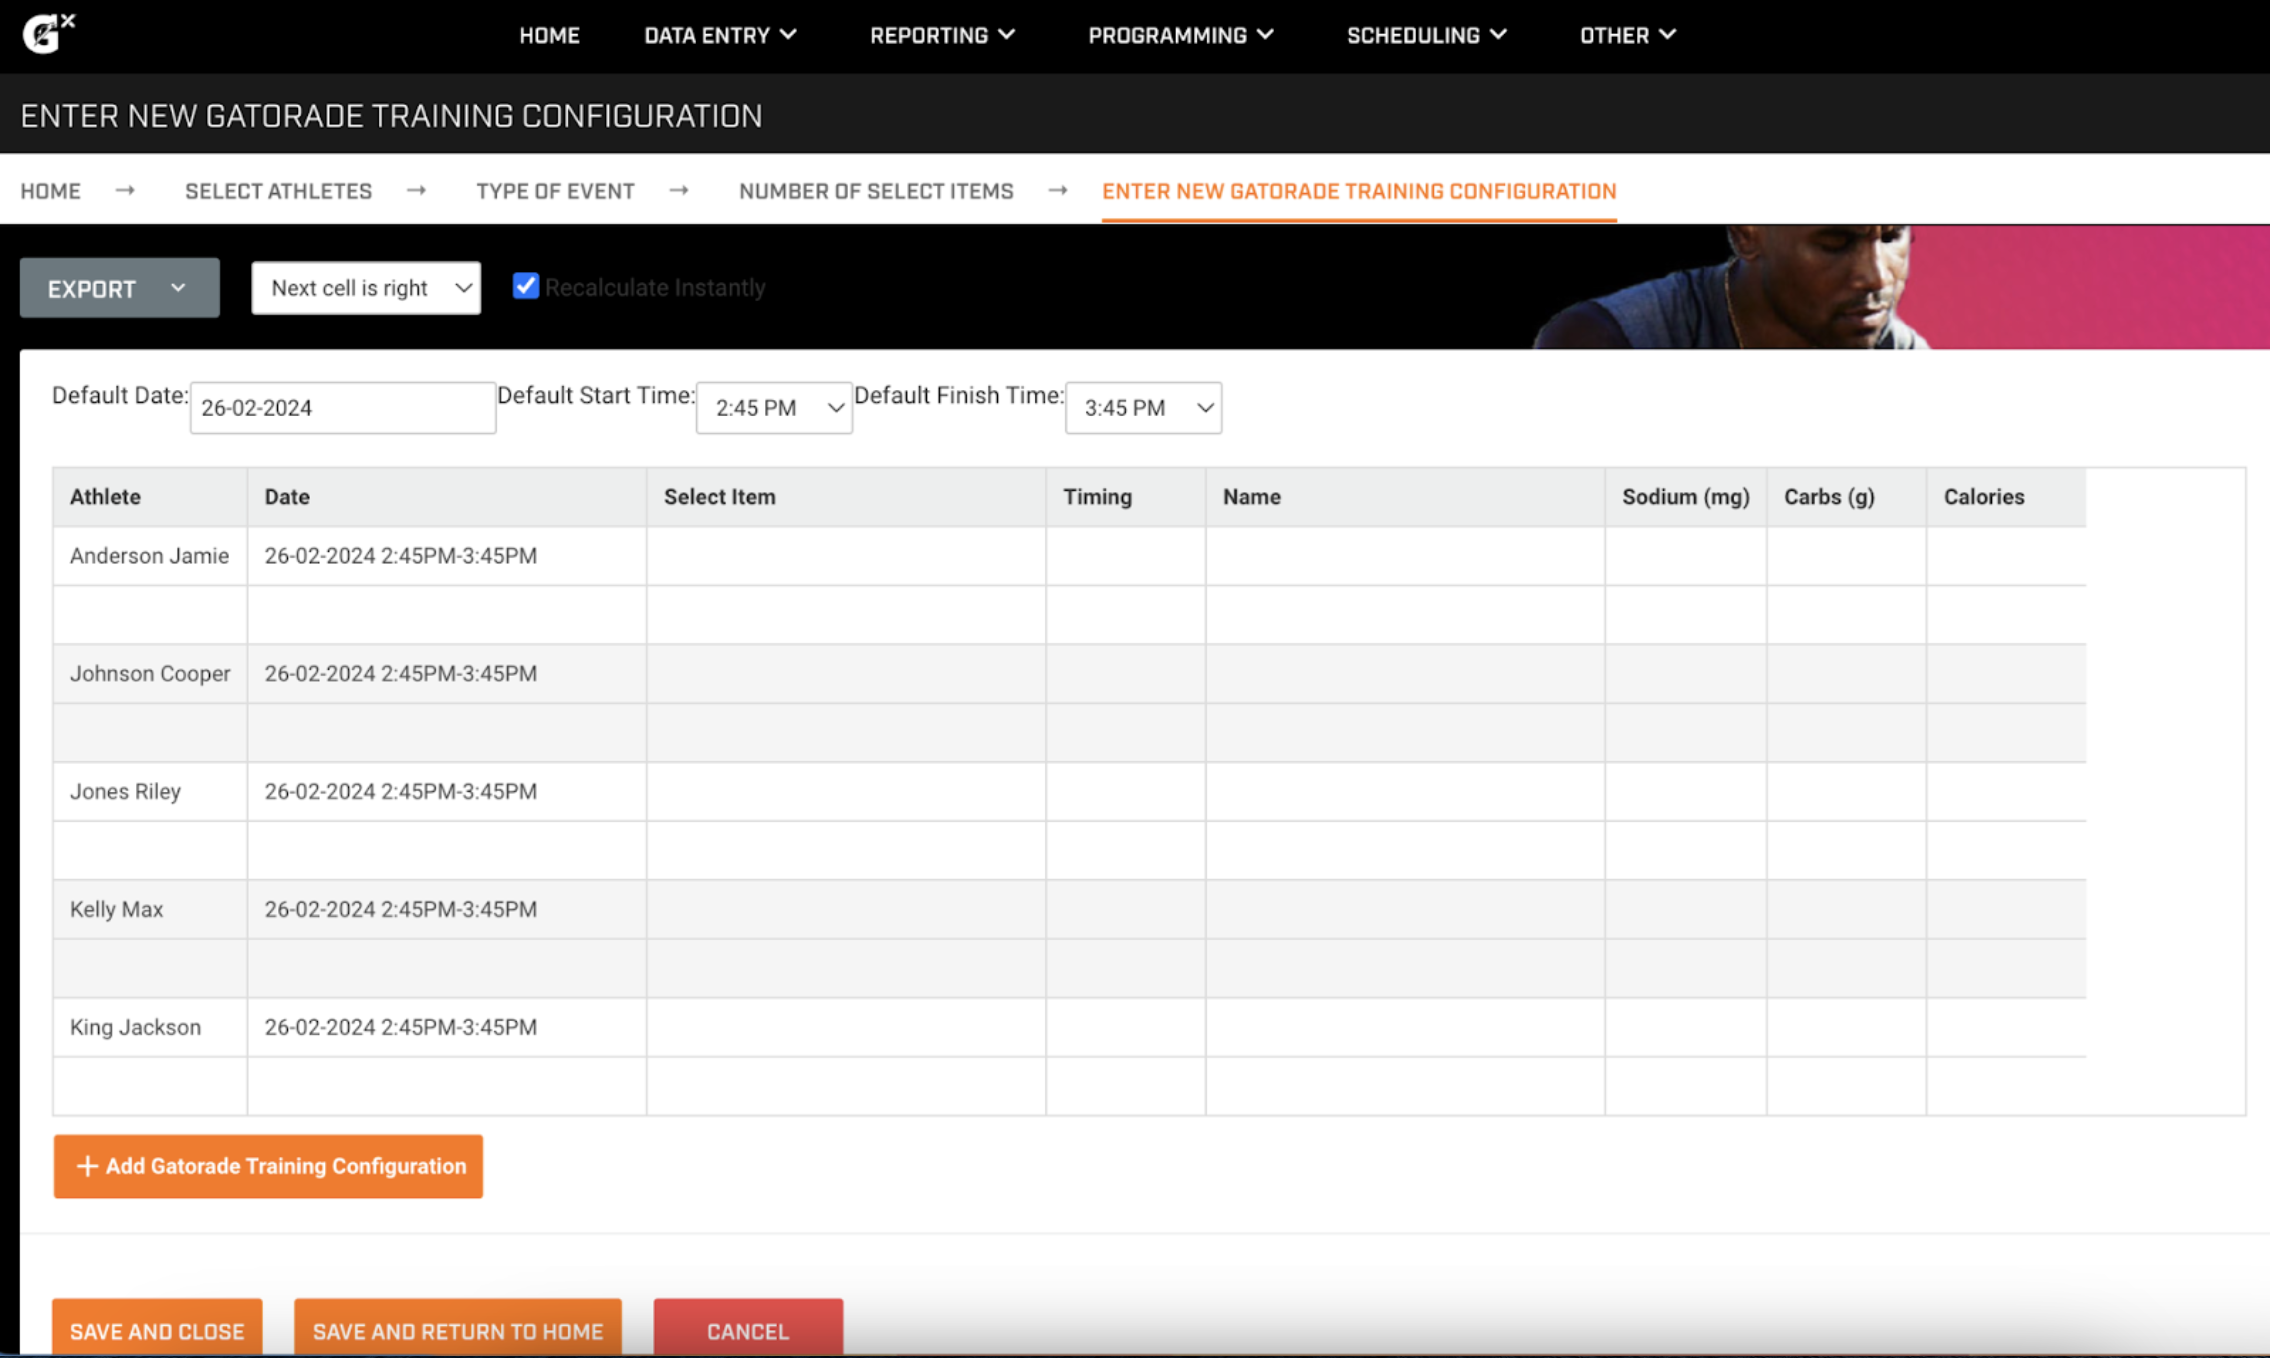Select the Home navigation item
The image size is (2270, 1358).
[x=549, y=35]
